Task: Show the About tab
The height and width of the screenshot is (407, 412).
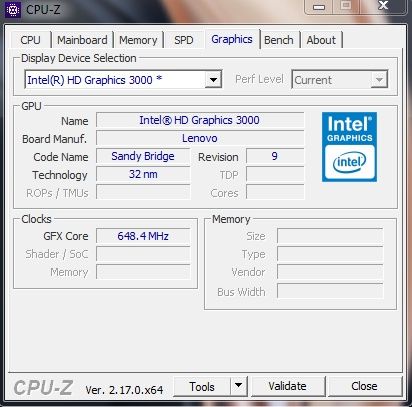Action: click(321, 40)
